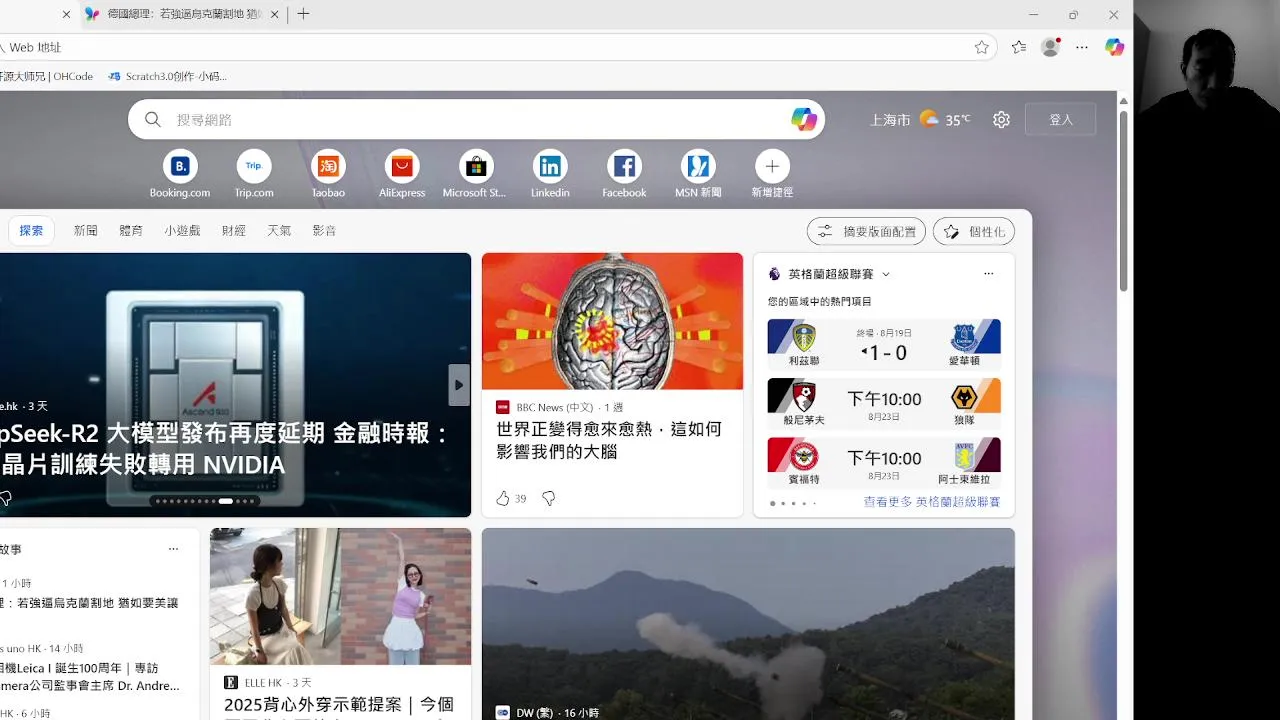Close the first browser tab
This screenshot has width=1280, height=720.
(67, 14)
